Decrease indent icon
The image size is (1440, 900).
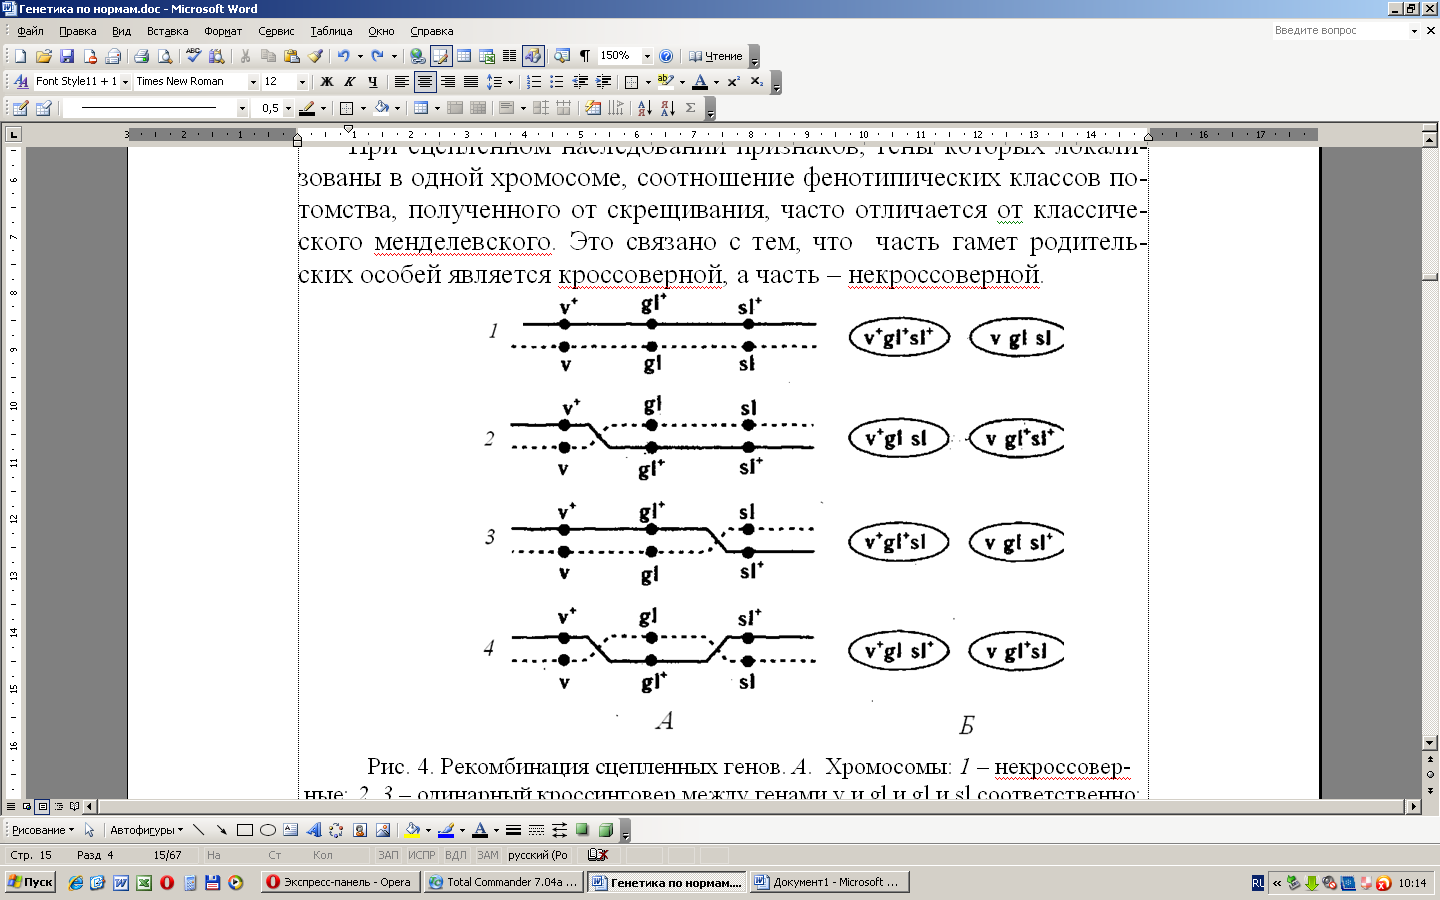click(x=580, y=82)
